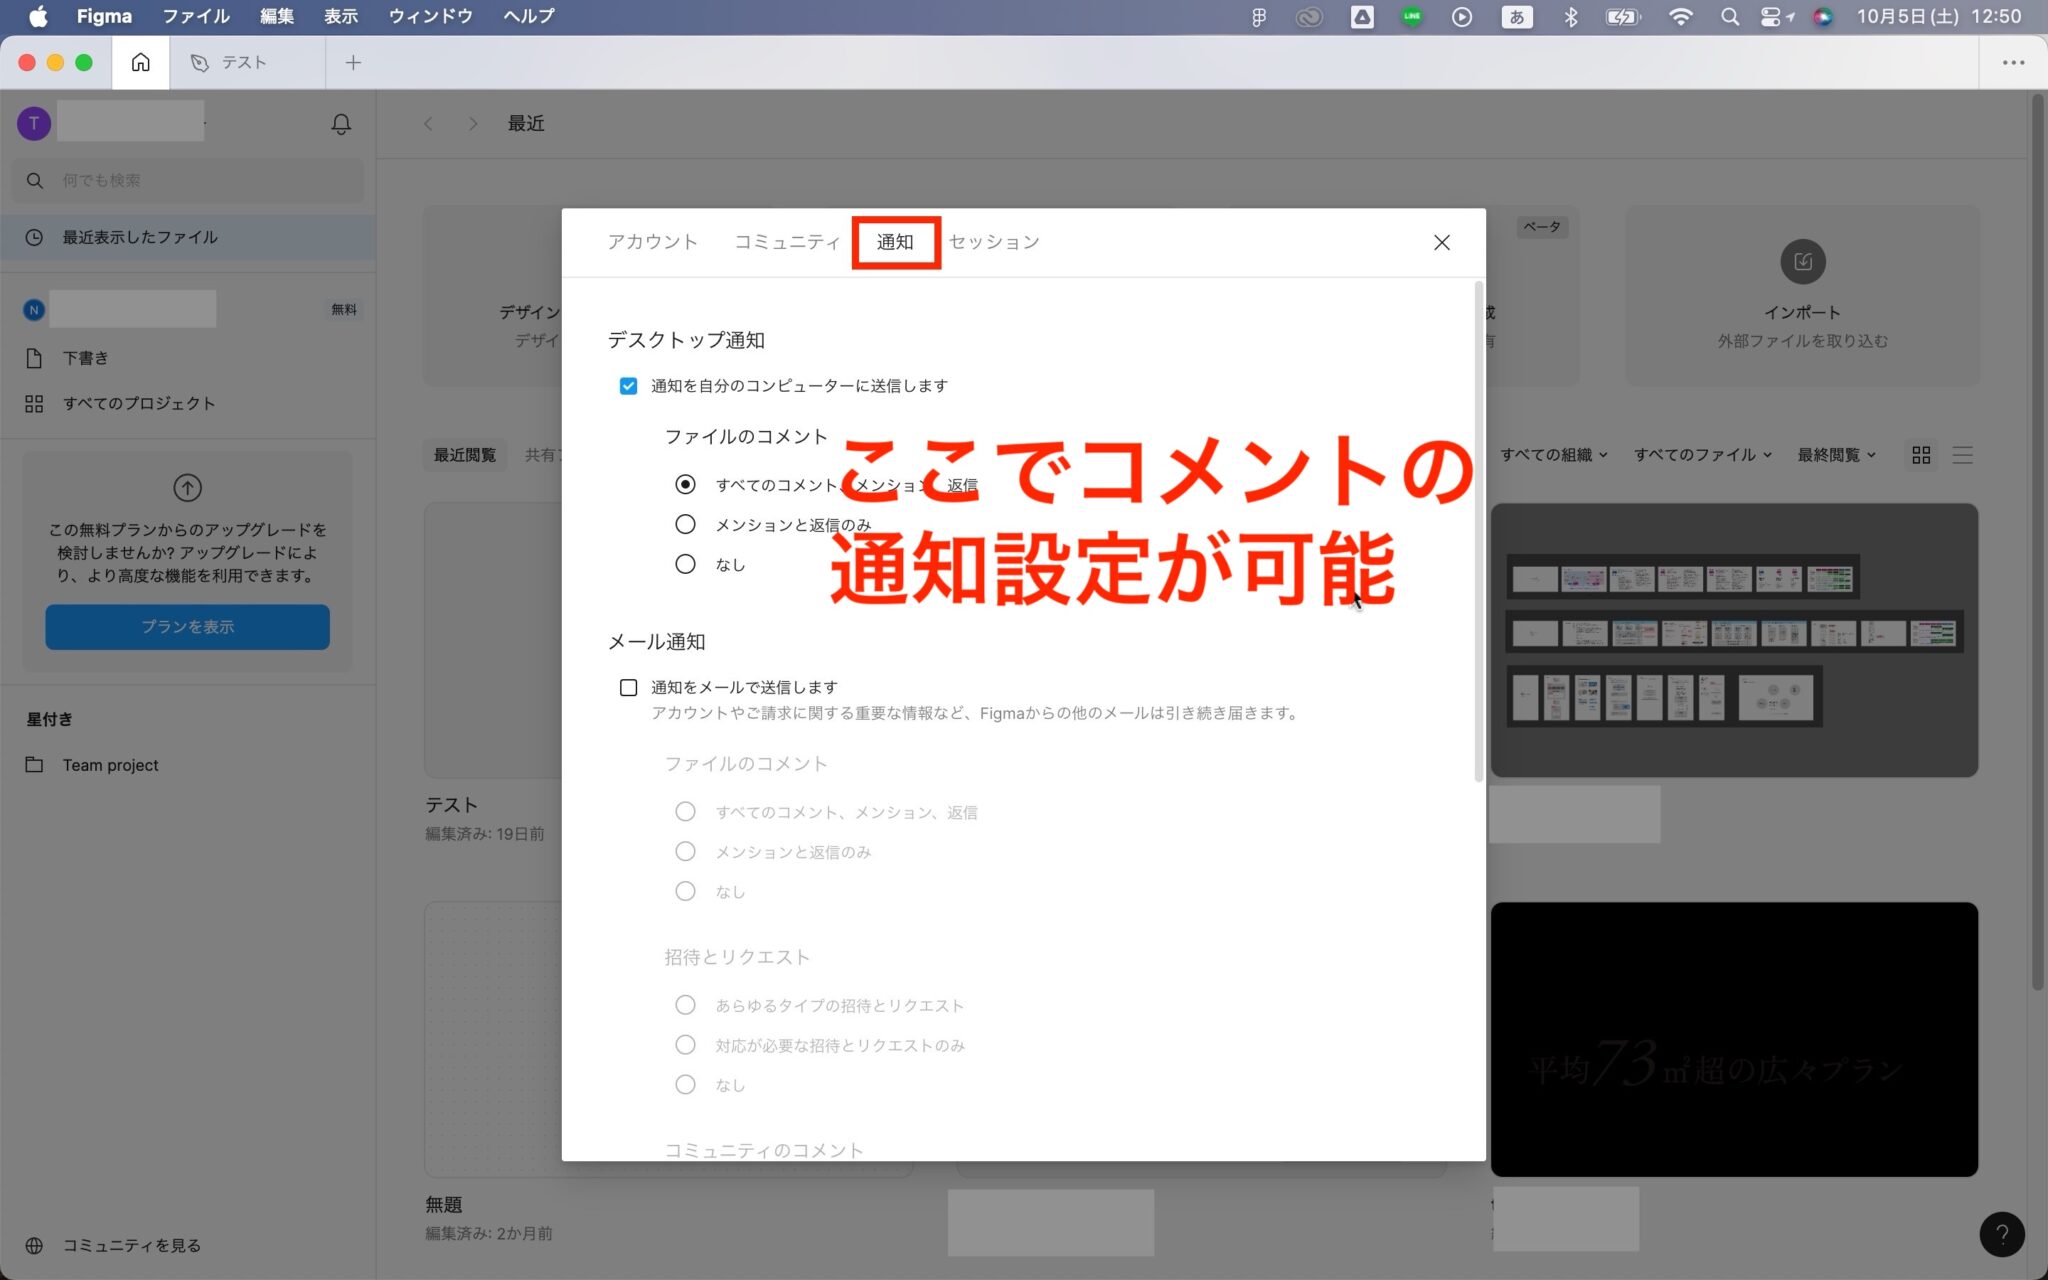Open 最終閲覧 sort dropdown
Image resolution: width=2048 pixels, height=1280 pixels.
pos(1836,455)
